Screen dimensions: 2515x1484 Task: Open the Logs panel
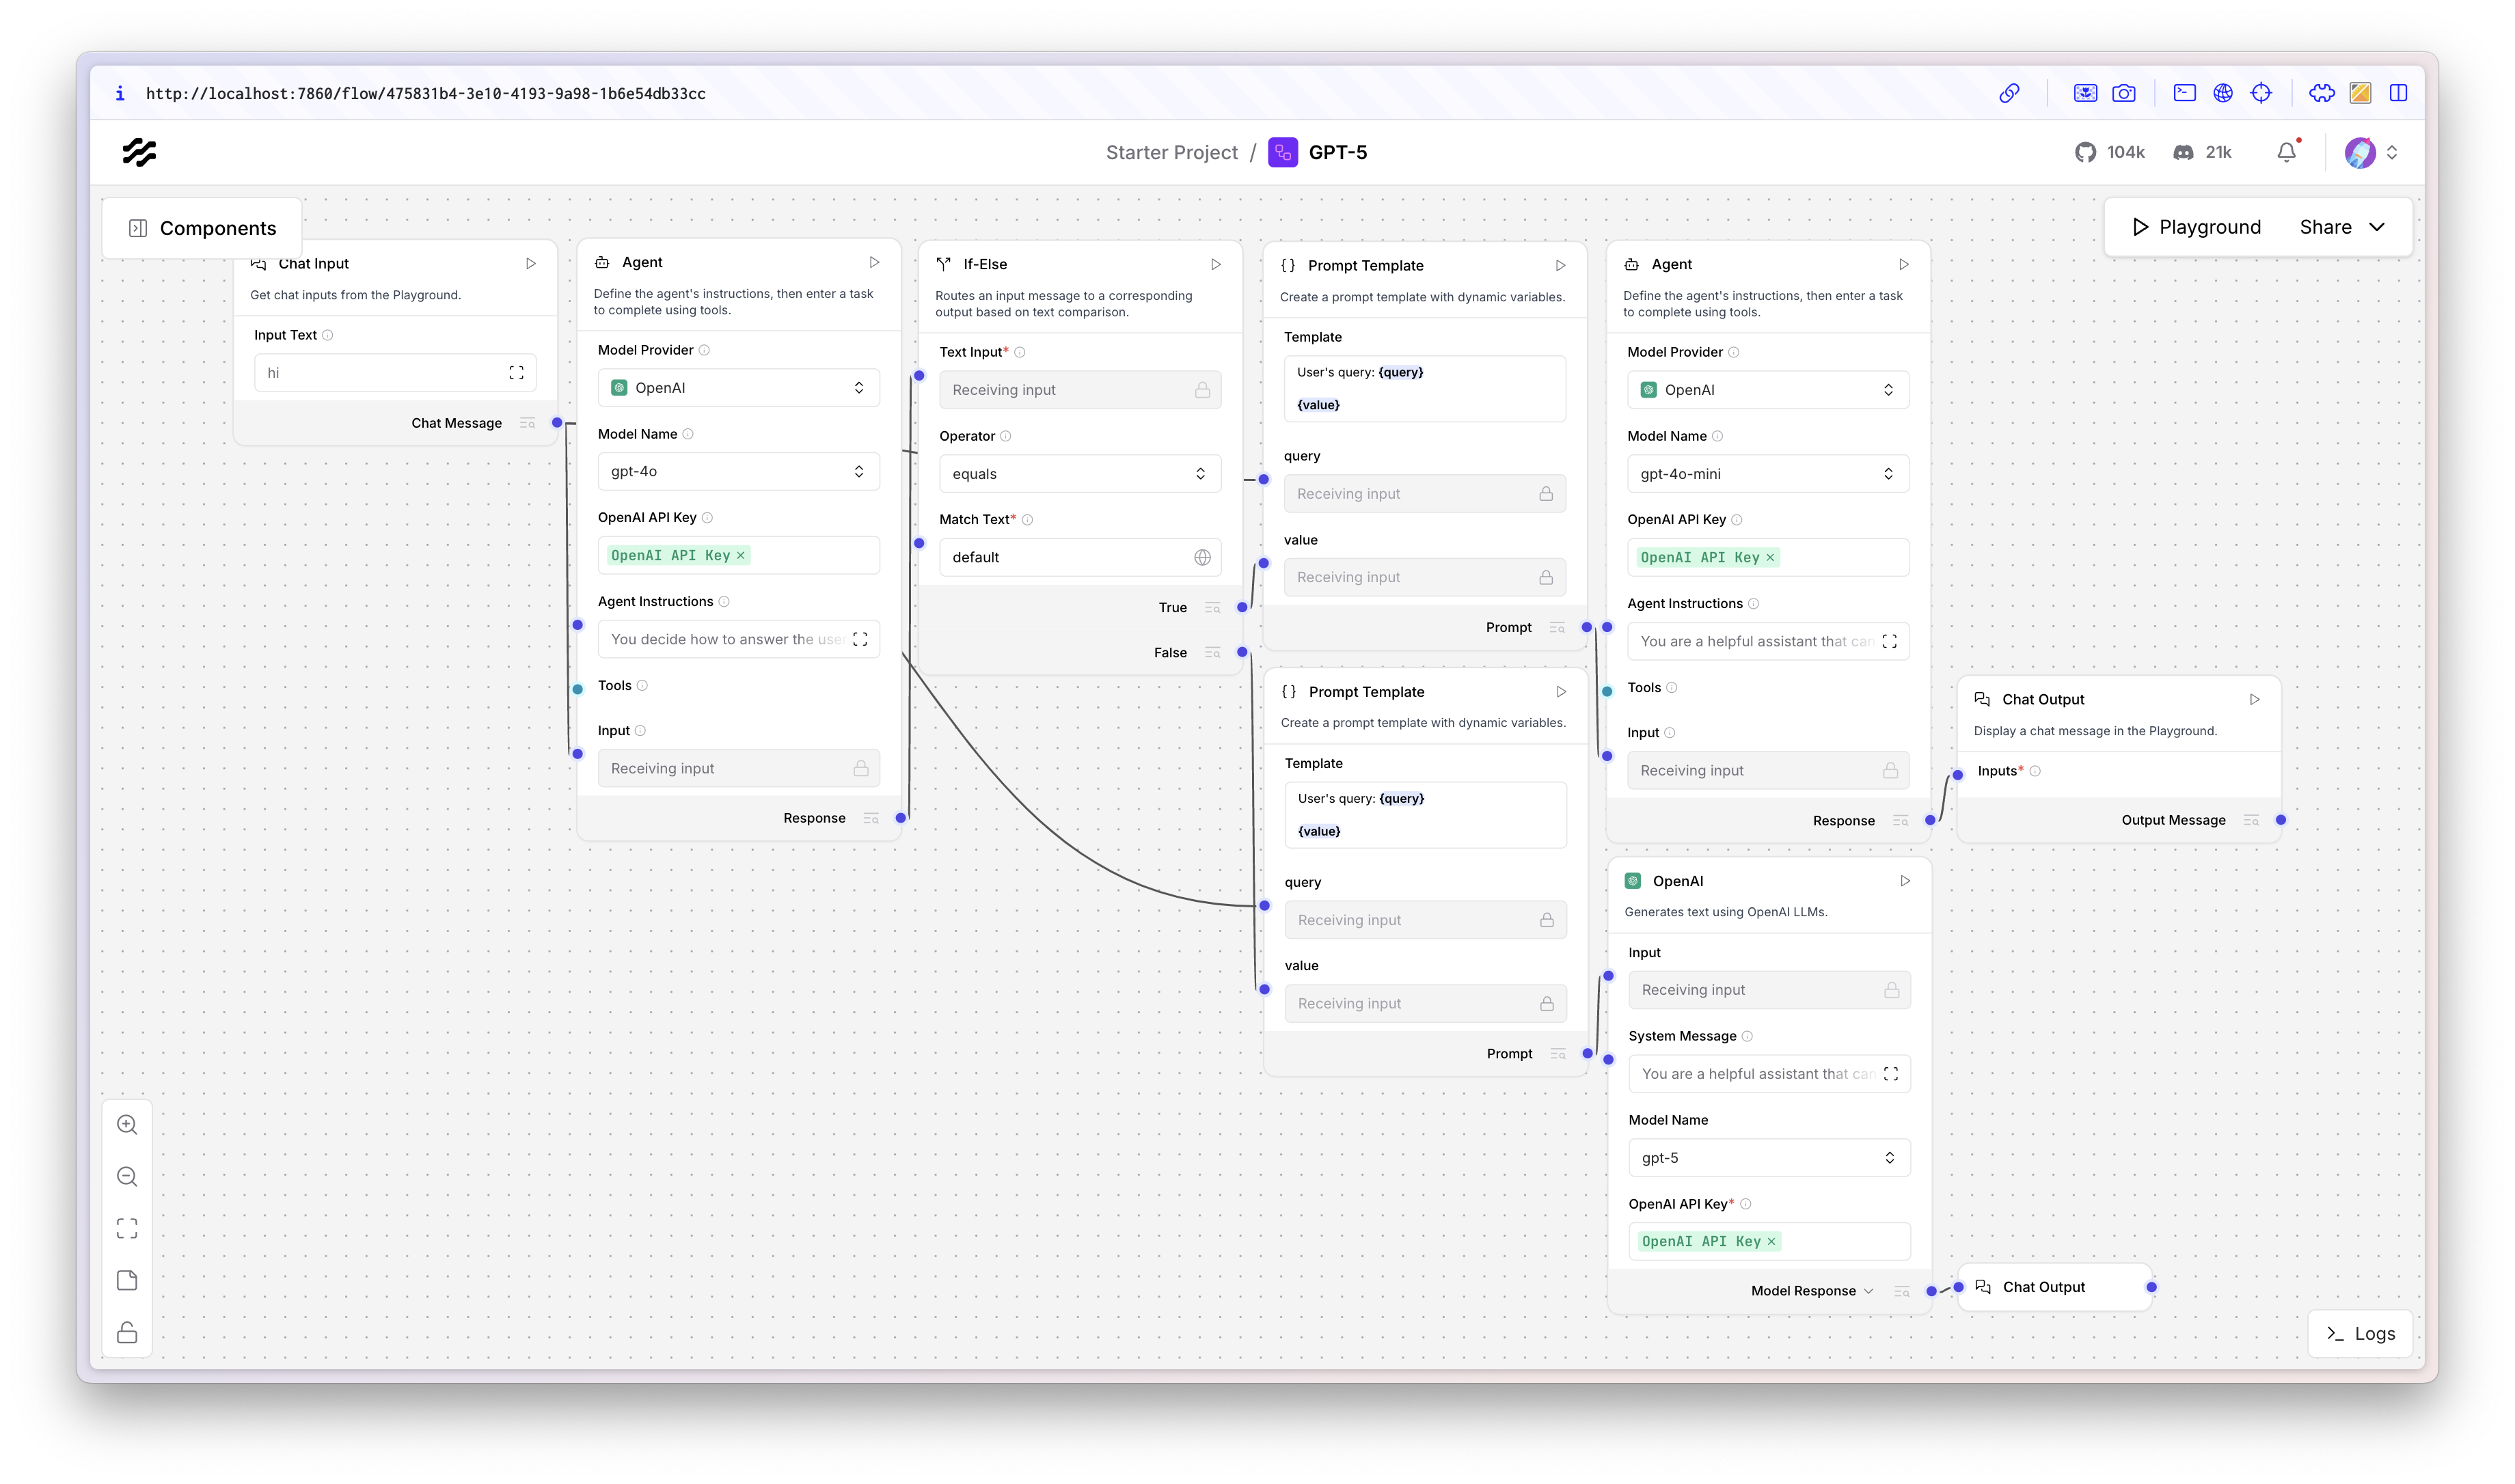click(2361, 1333)
